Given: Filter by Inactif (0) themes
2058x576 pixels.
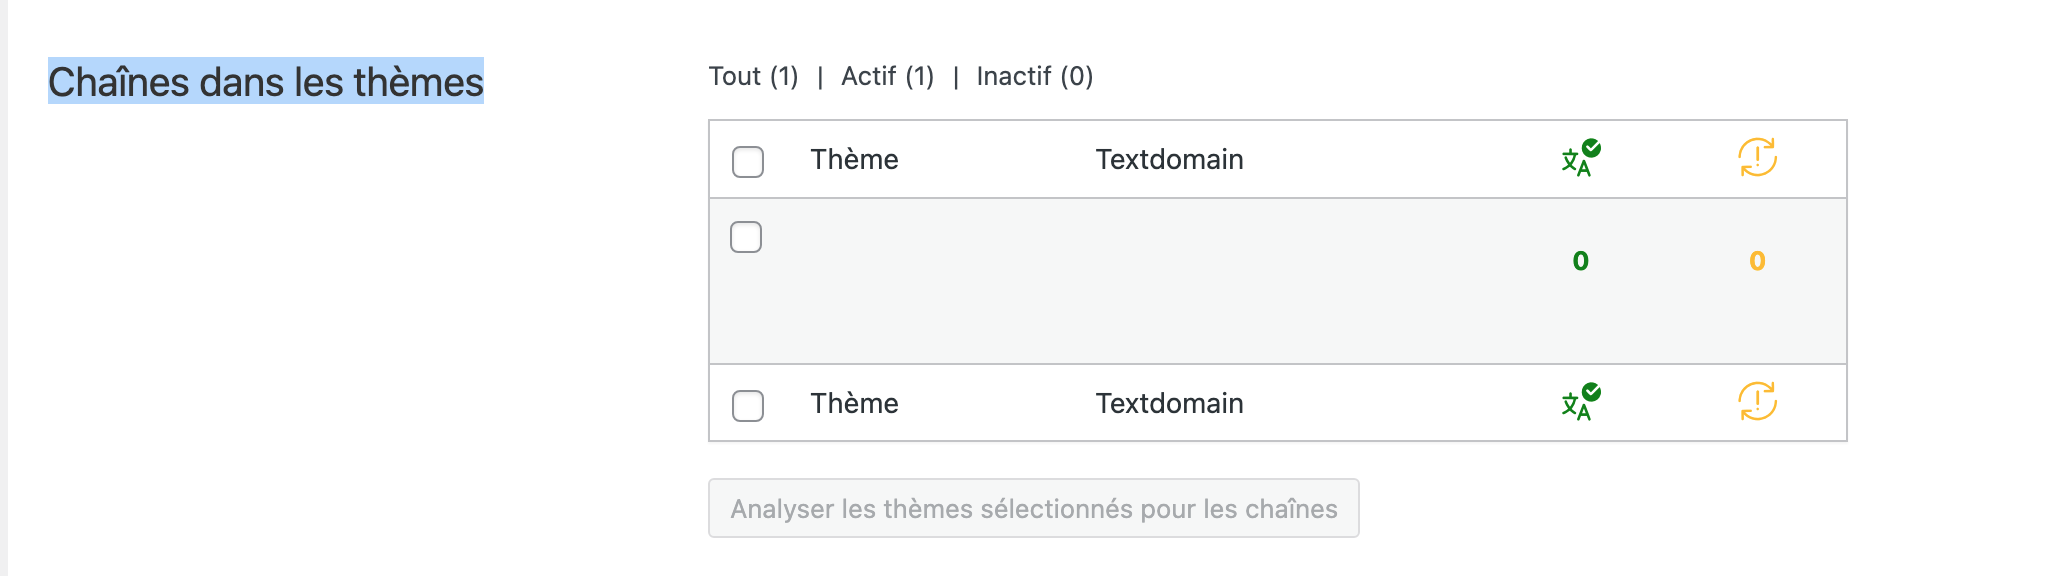Looking at the screenshot, I should click(x=1034, y=76).
